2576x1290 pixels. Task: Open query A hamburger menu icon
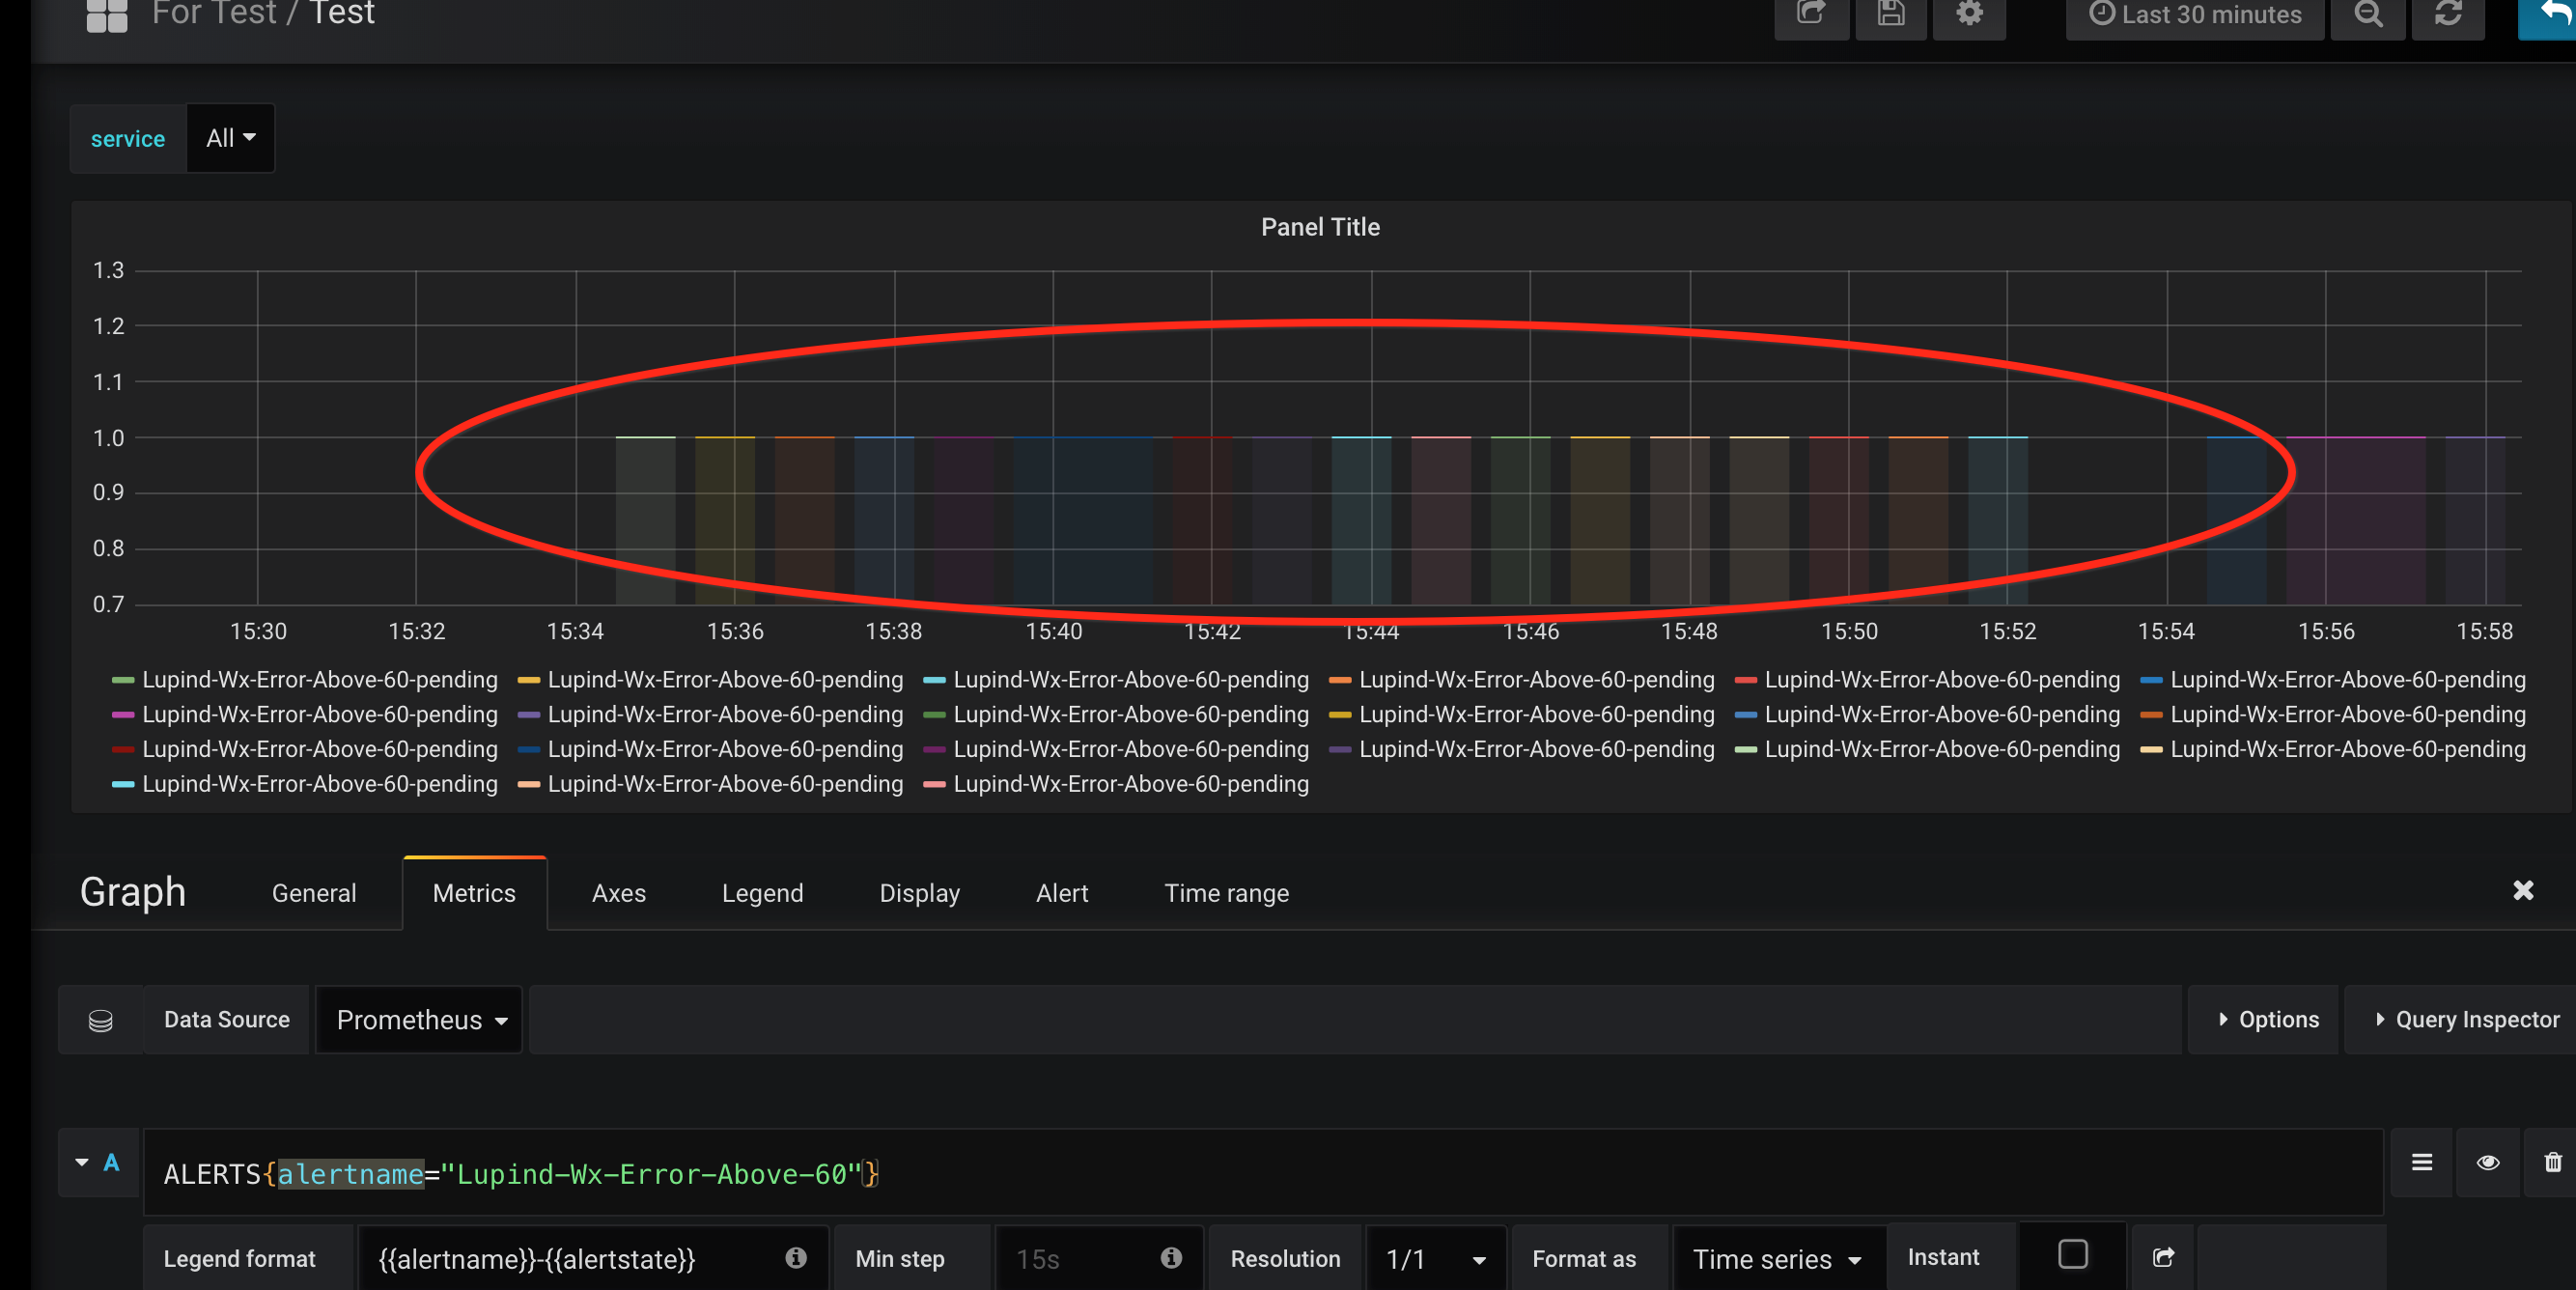click(2421, 1162)
